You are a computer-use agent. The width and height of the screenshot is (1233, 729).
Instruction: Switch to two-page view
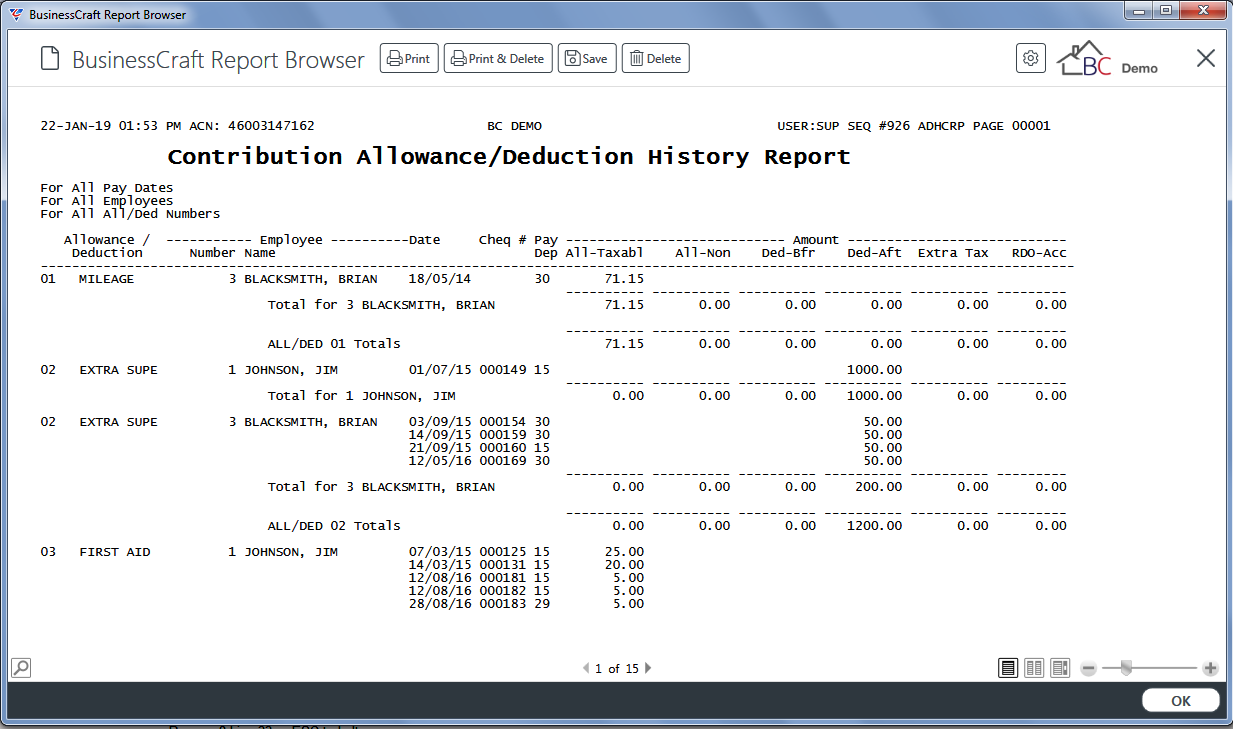pyautogui.click(x=1035, y=667)
